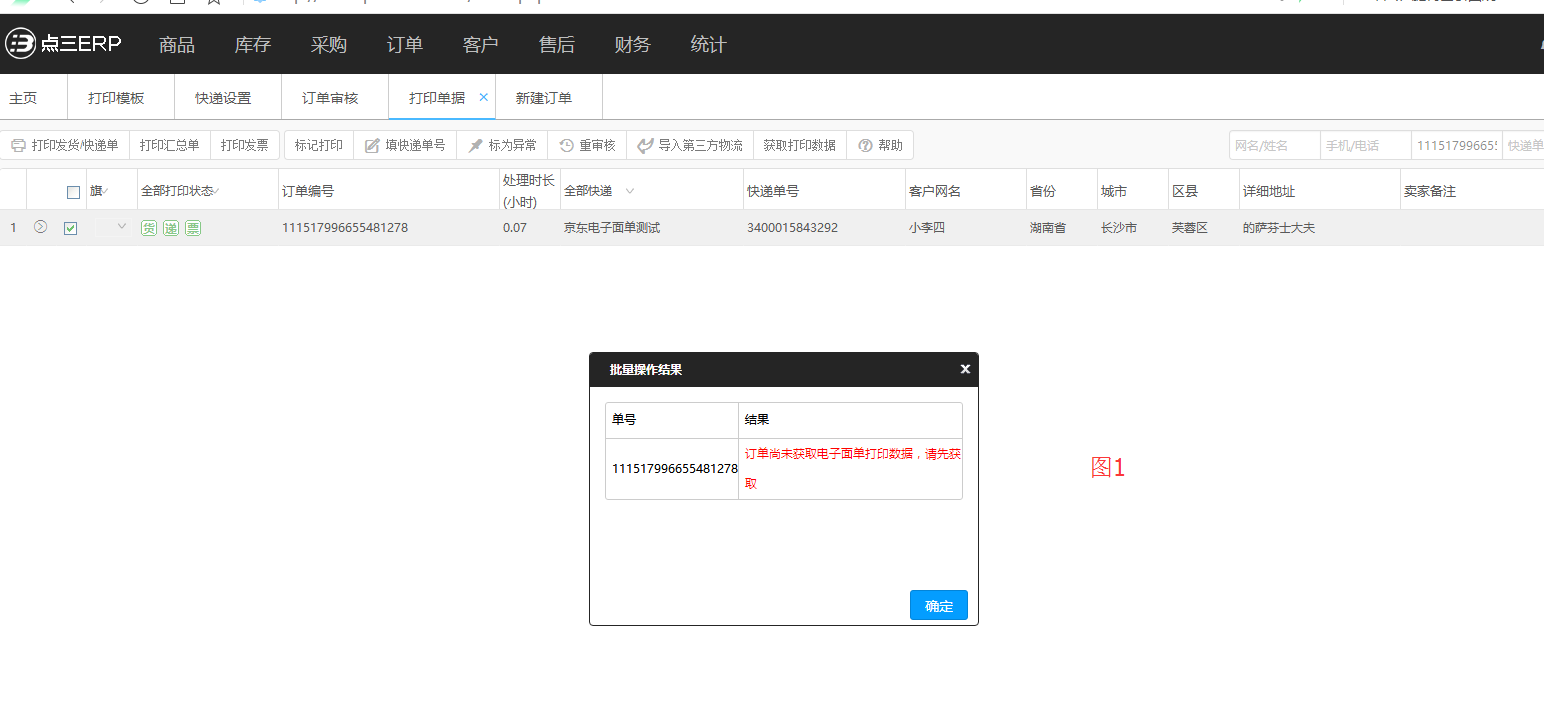This screenshot has width=1544, height=718.
Task: Close the 批量操作结果 dialog
Action: [965, 369]
